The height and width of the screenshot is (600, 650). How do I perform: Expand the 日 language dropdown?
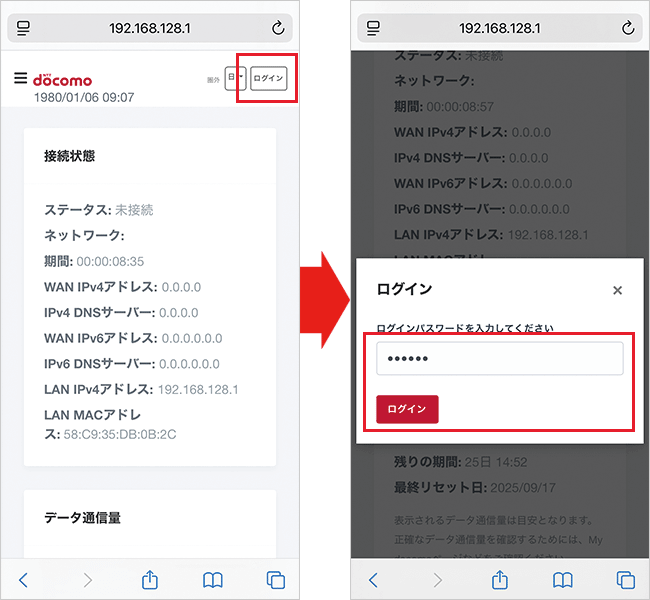(235, 78)
